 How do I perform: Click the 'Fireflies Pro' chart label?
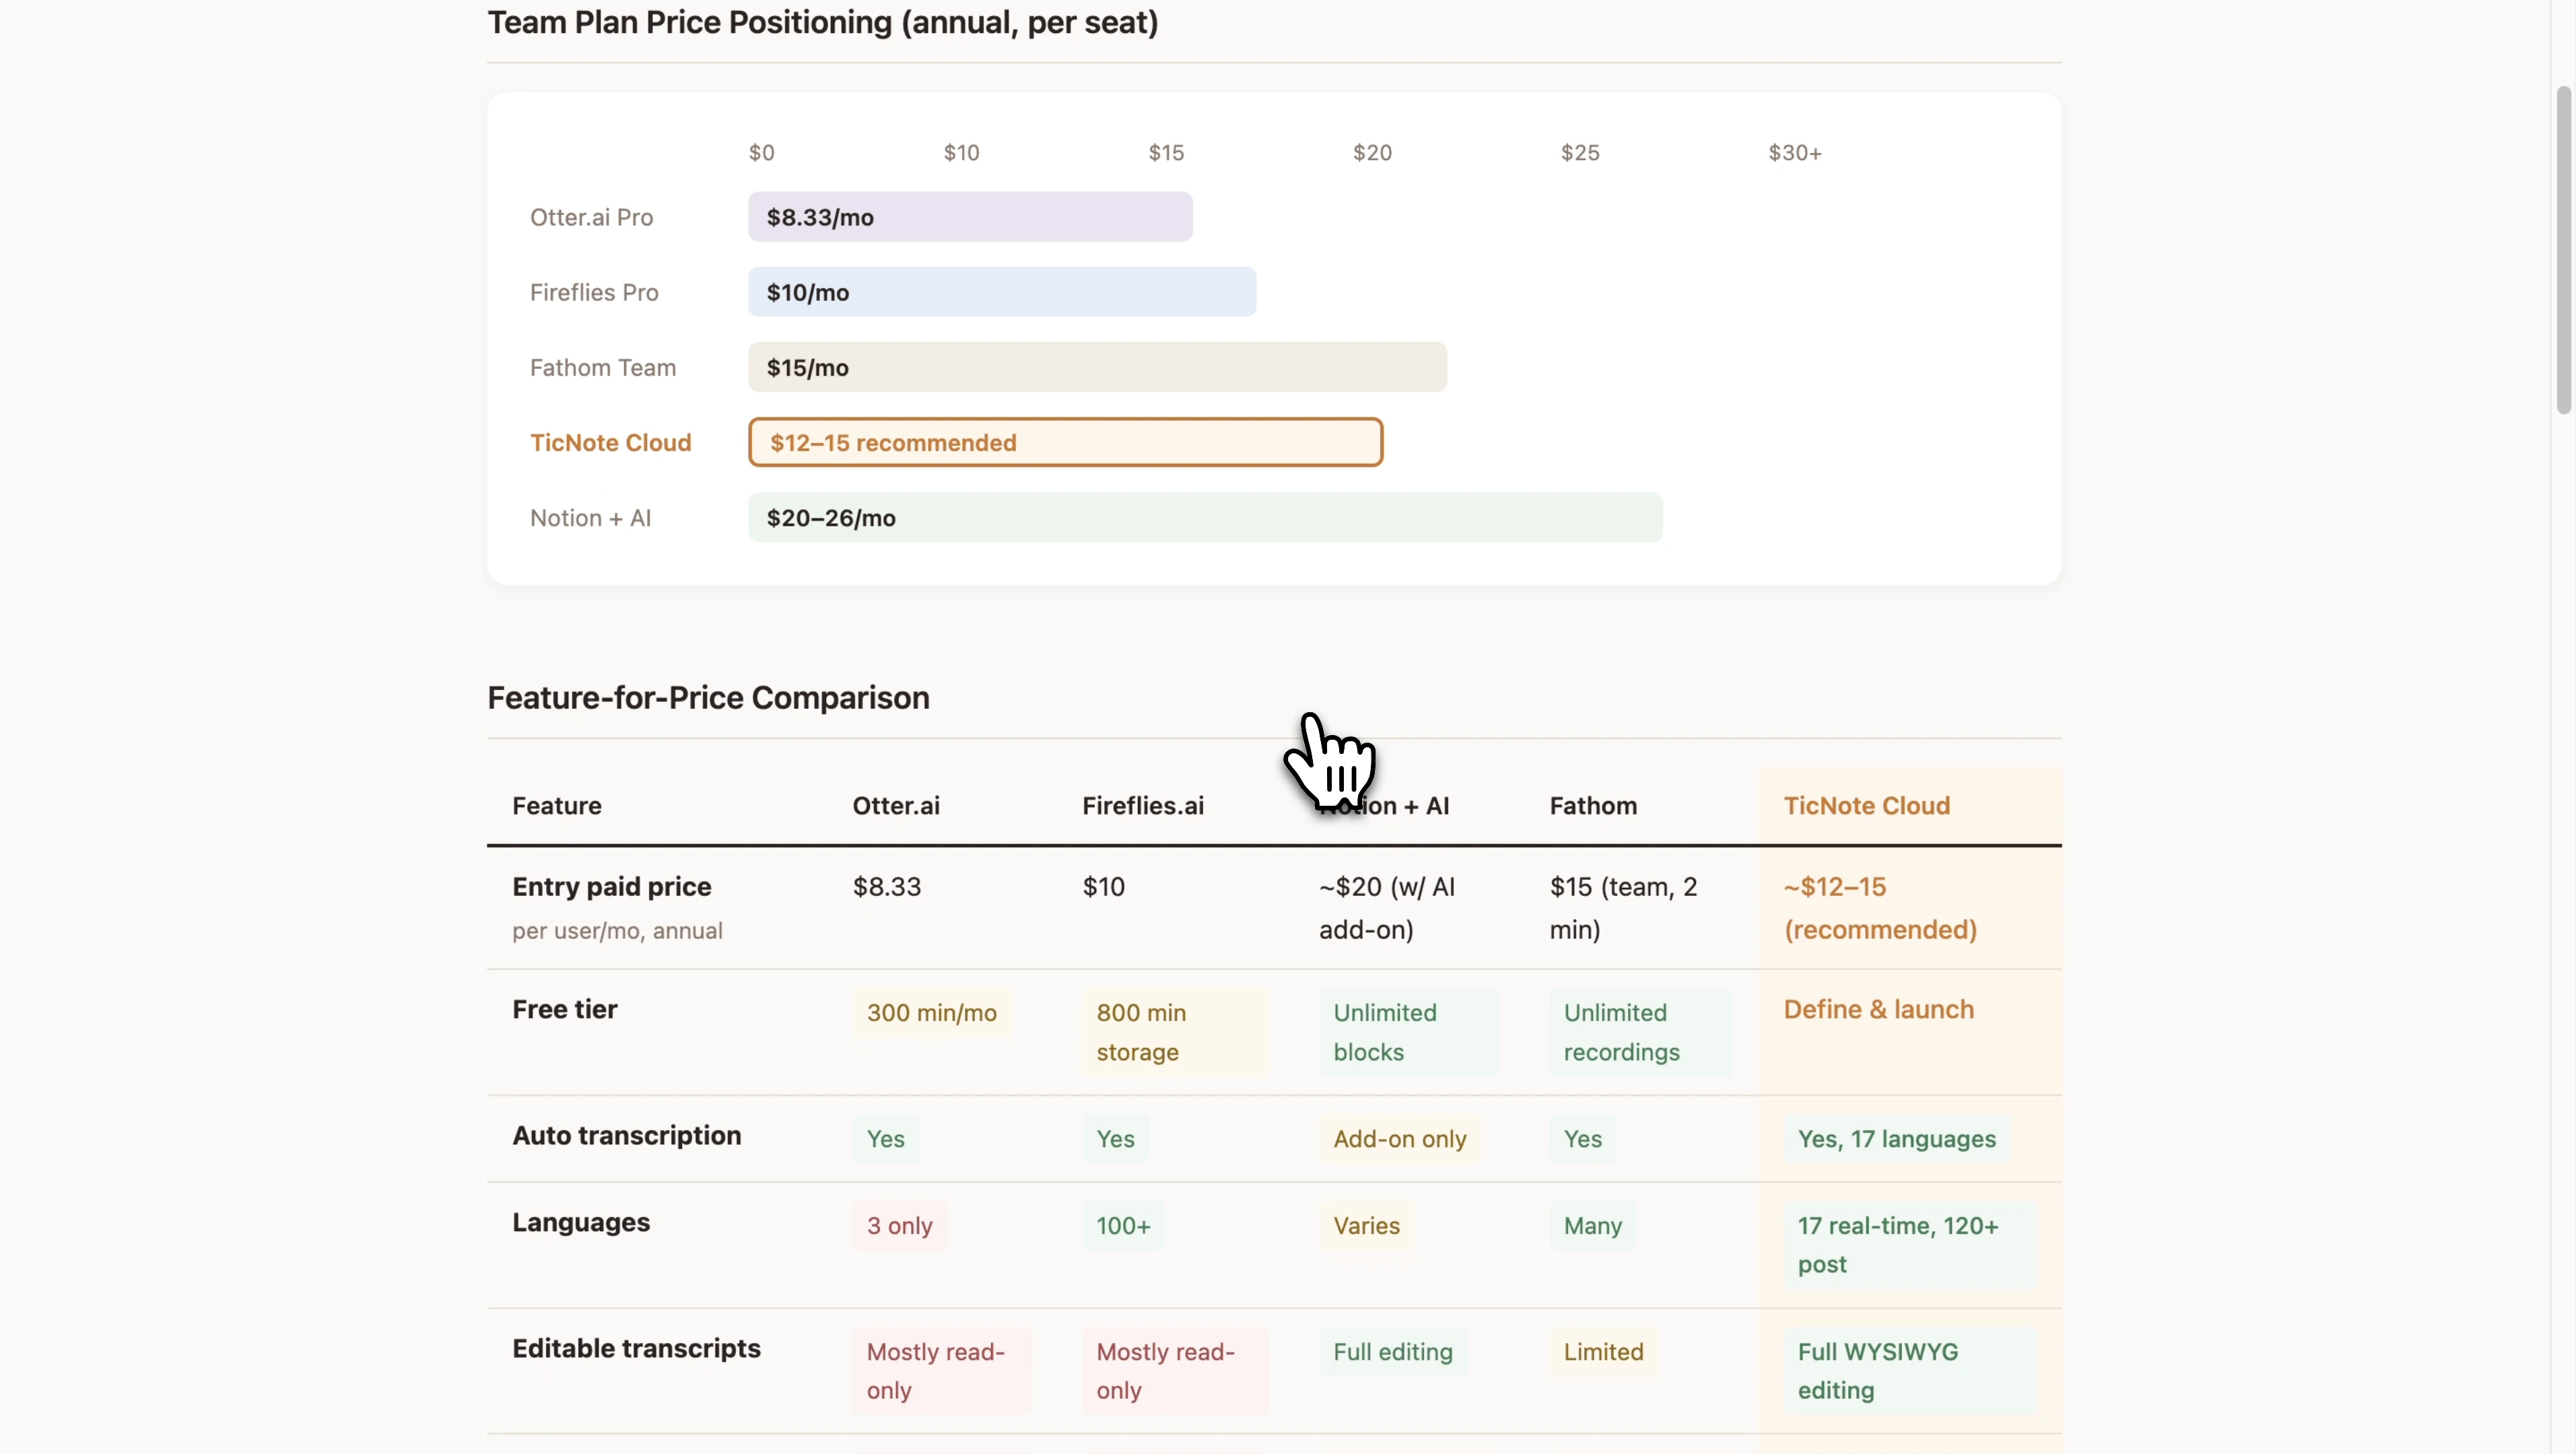pos(594,292)
